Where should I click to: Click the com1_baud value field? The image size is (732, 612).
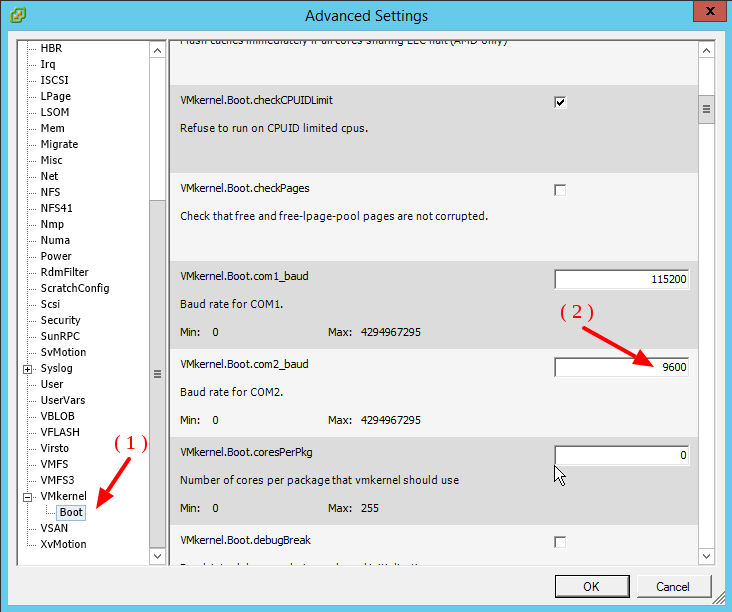point(621,280)
